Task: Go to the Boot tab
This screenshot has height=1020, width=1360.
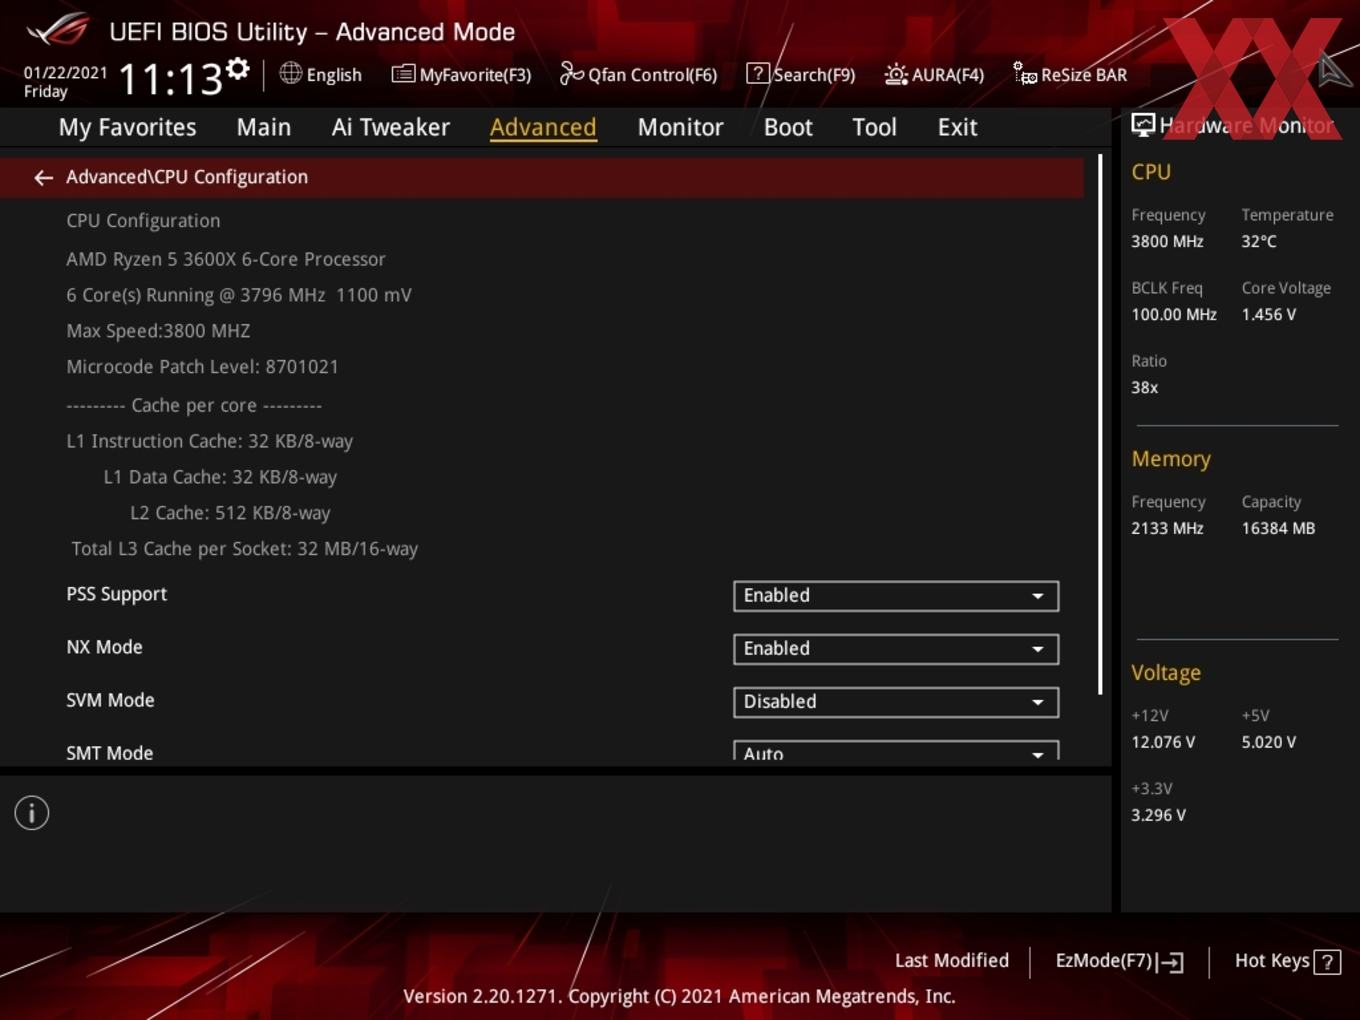Action: (x=788, y=127)
